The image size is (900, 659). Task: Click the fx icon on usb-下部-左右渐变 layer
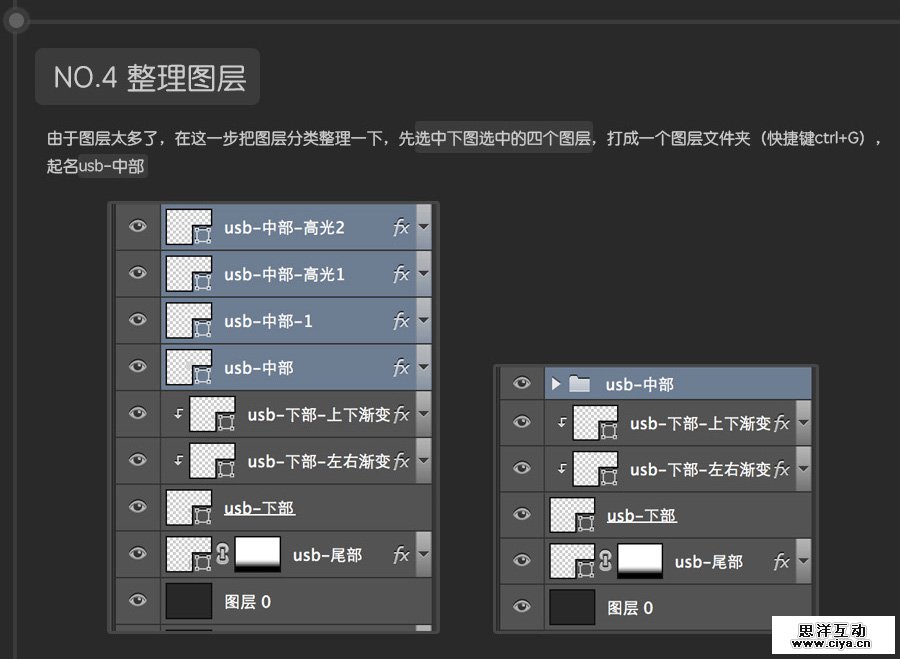[x=403, y=460]
